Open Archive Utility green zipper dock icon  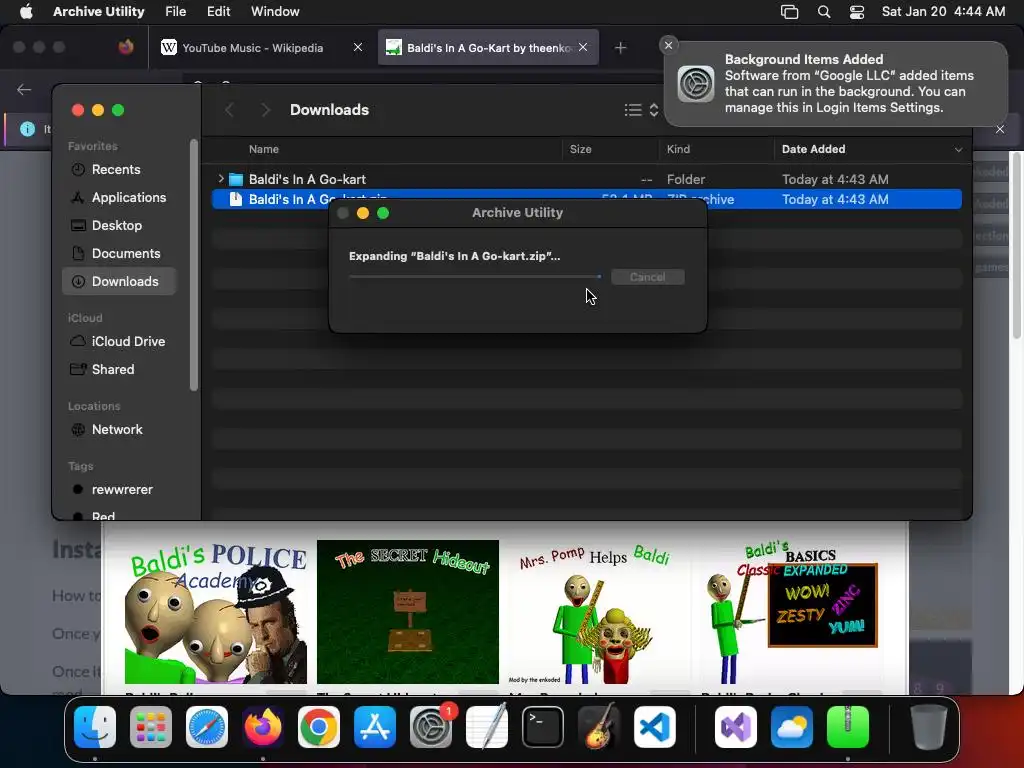click(848, 727)
